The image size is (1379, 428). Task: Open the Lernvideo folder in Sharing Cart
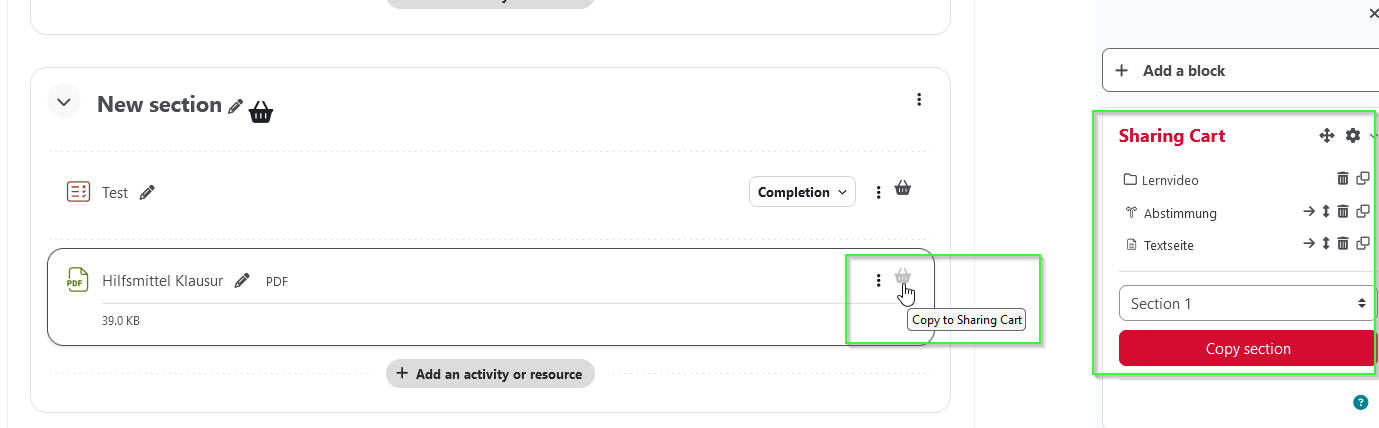(1169, 181)
